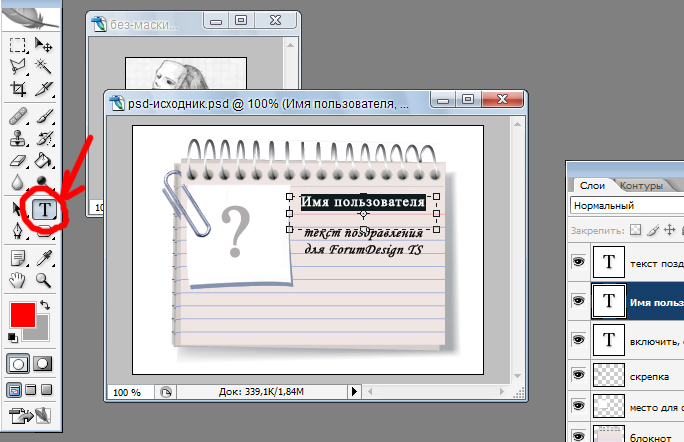This screenshot has width=684, height=442.
Task: Select the 'включить' text layer thumbnail
Action: [x=609, y=340]
